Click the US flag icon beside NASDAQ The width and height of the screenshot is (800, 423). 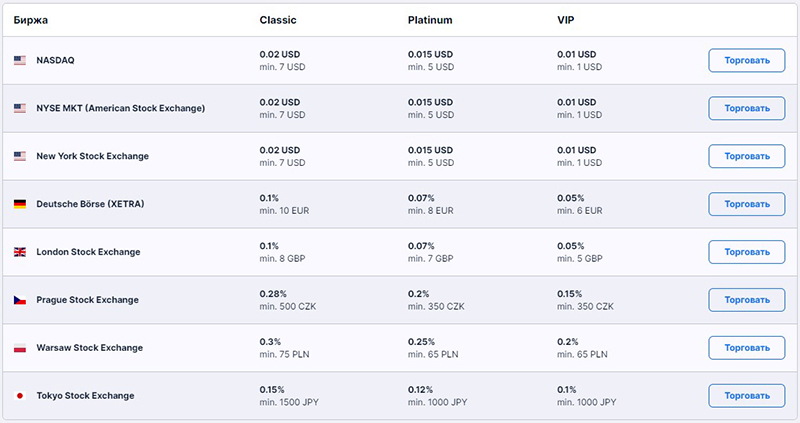tap(20, 60)
